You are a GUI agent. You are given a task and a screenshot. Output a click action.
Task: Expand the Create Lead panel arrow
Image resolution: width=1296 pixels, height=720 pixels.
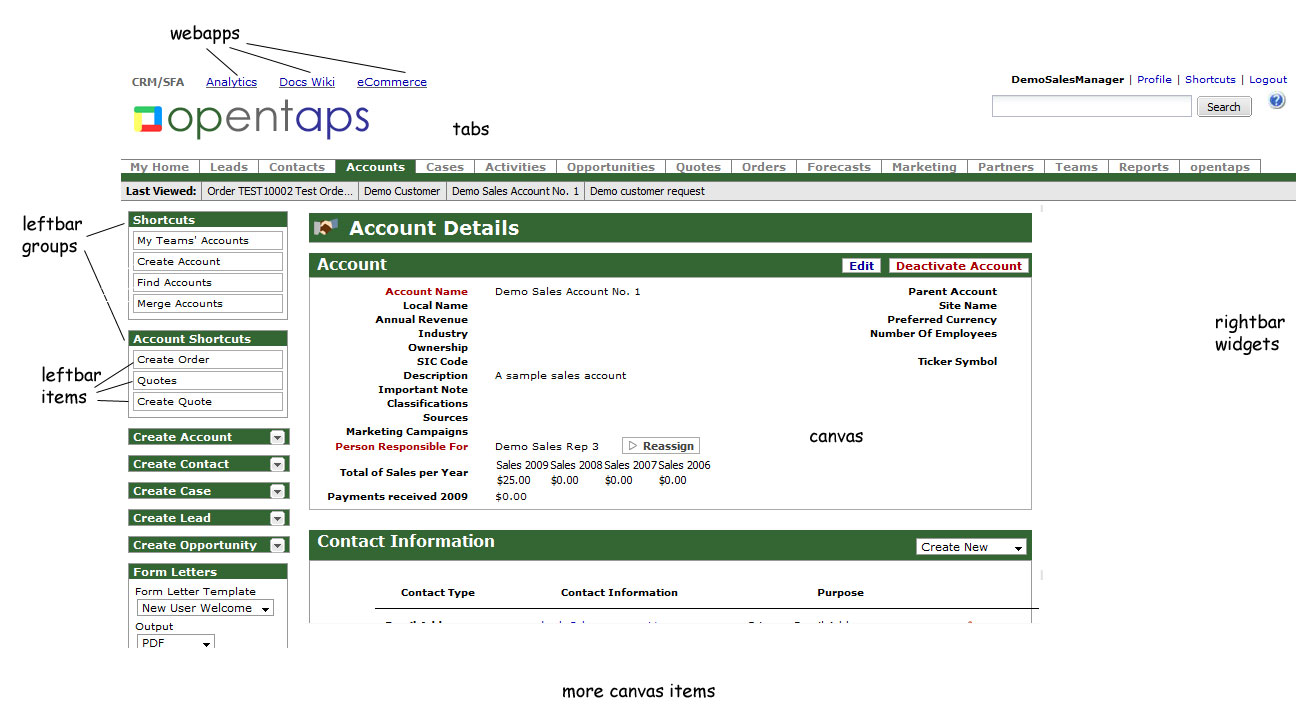[x=277, y=518]
